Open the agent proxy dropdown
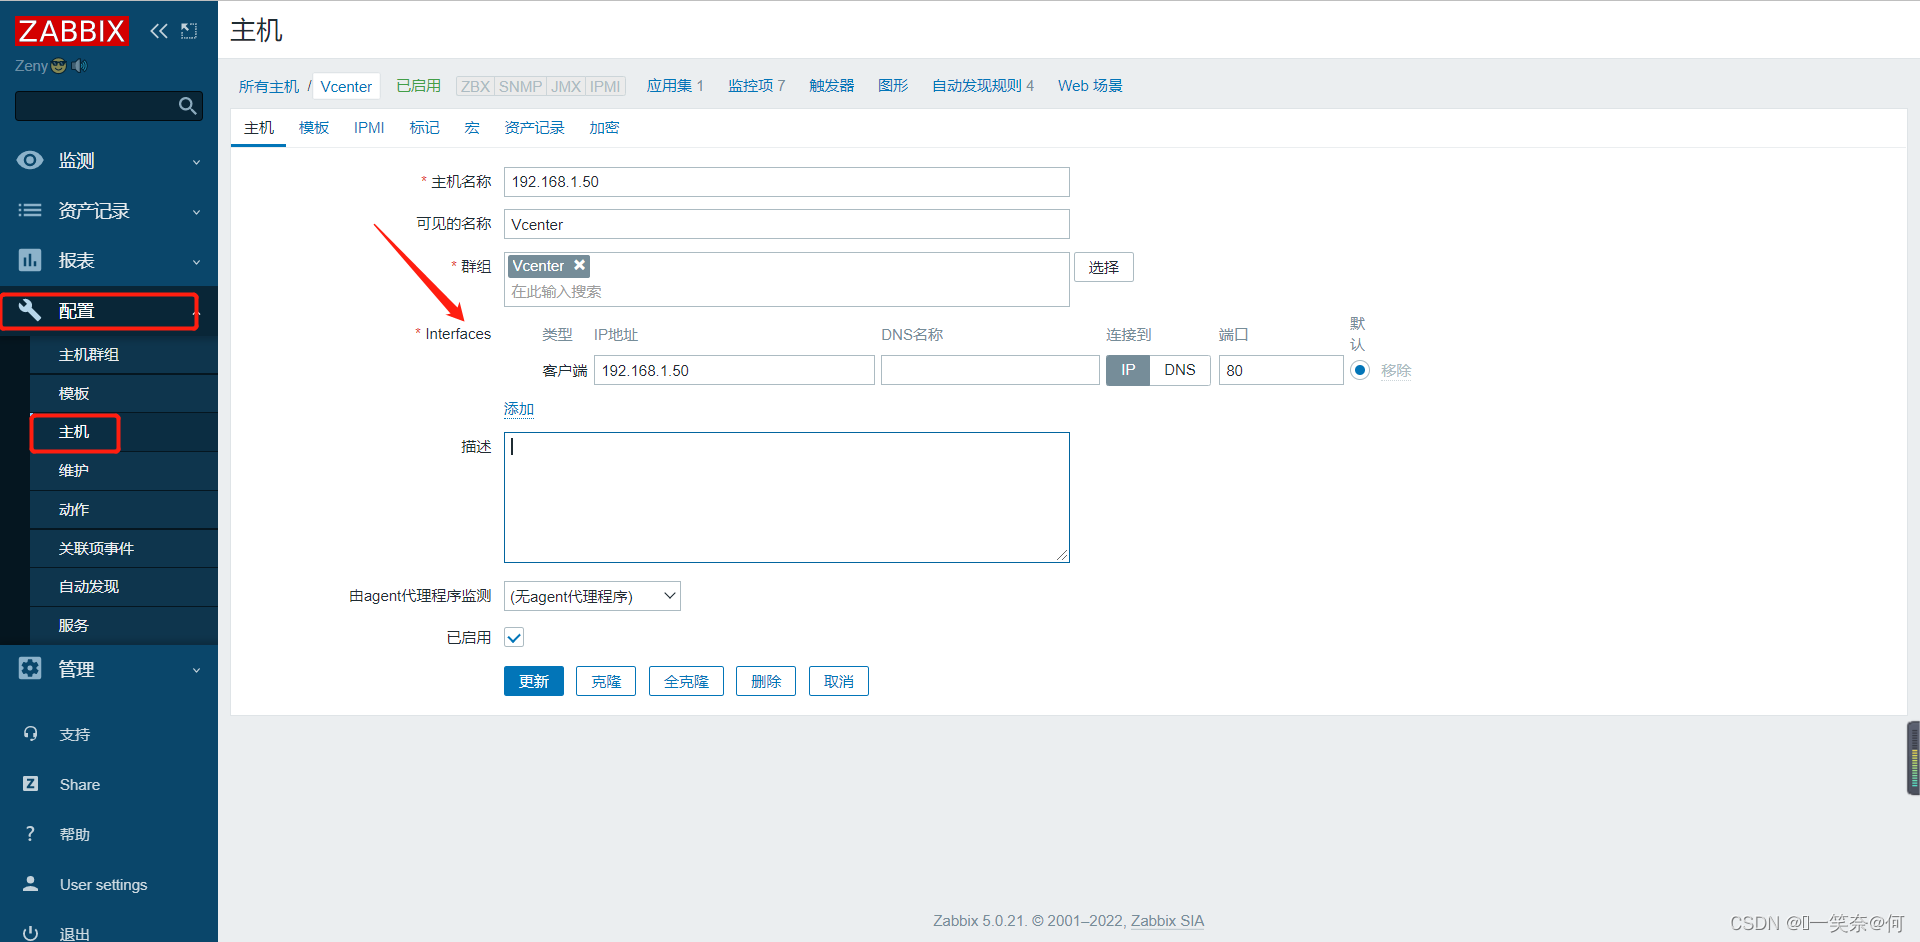Image resolution: width=1920 pixels, height=942 pixels. point(592,596)
